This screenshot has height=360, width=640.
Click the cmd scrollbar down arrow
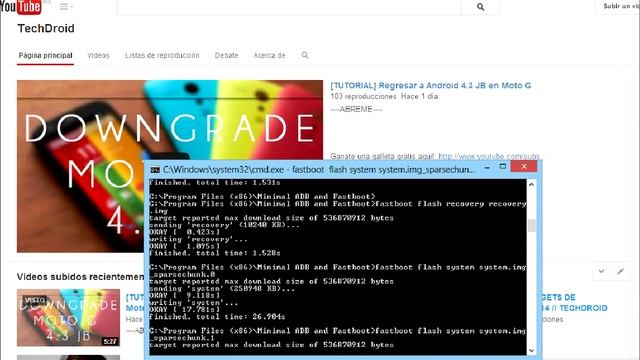point(531,350)
